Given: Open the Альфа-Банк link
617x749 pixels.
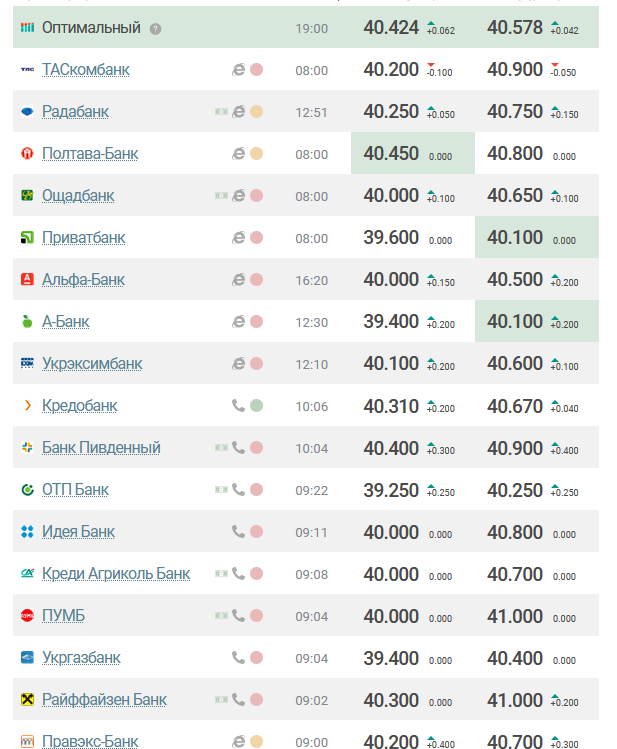Looking at the screenshot, I should coord(83,280).
